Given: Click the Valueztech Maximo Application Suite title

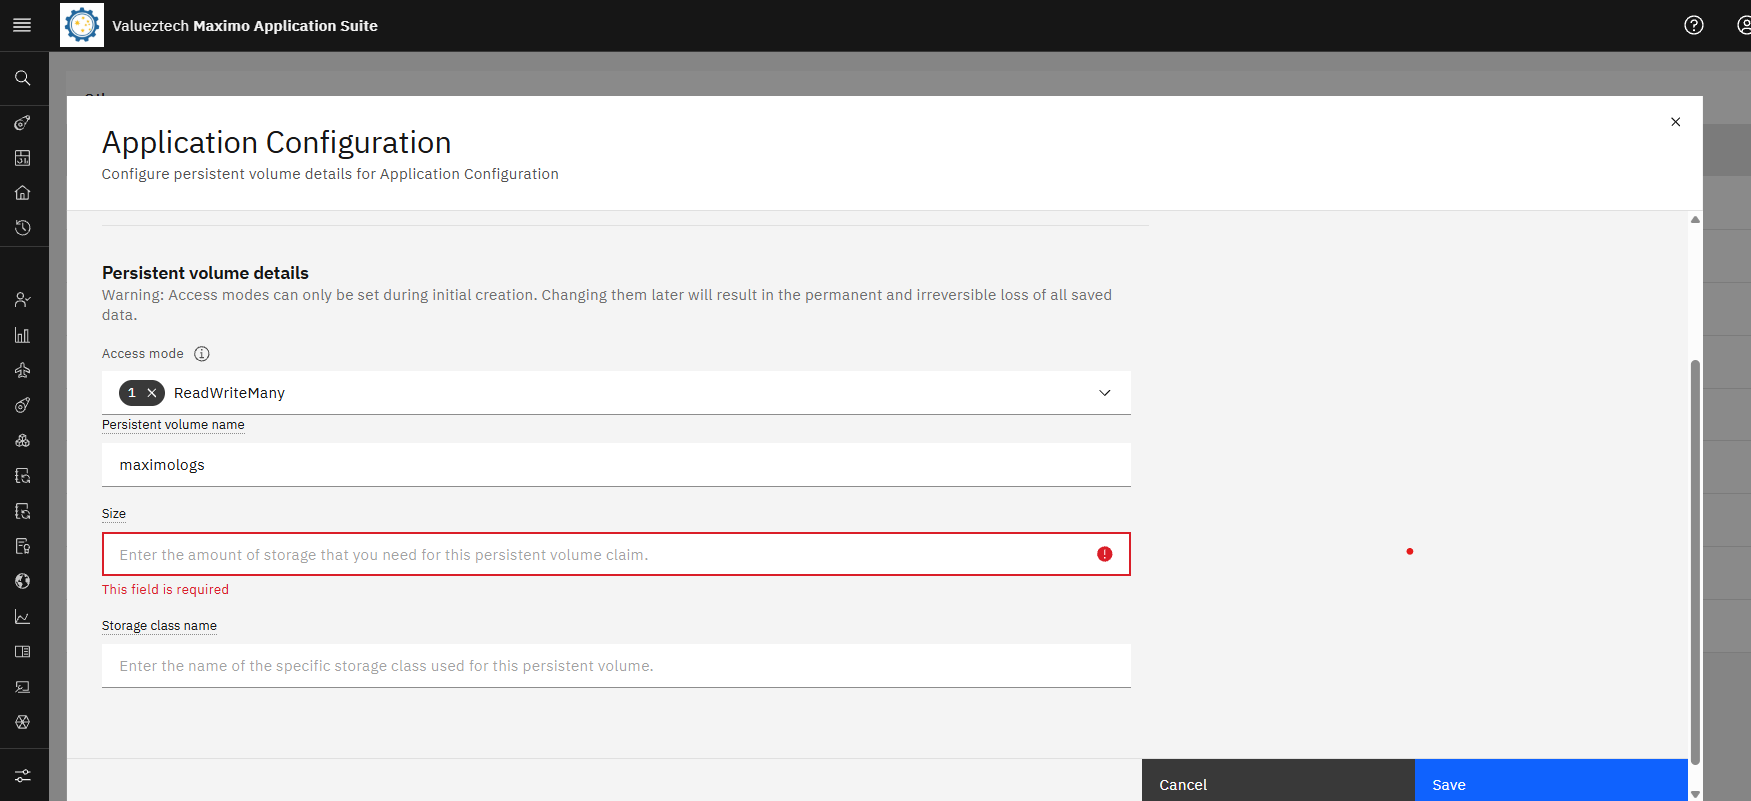Looking at the screenshot, I should tap(245, 26).
